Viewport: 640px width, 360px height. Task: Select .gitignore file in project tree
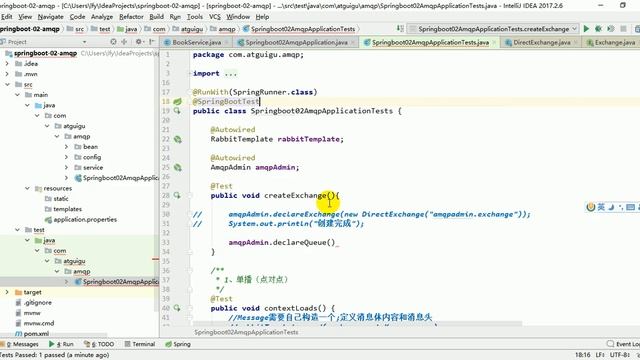click(32, 302)
